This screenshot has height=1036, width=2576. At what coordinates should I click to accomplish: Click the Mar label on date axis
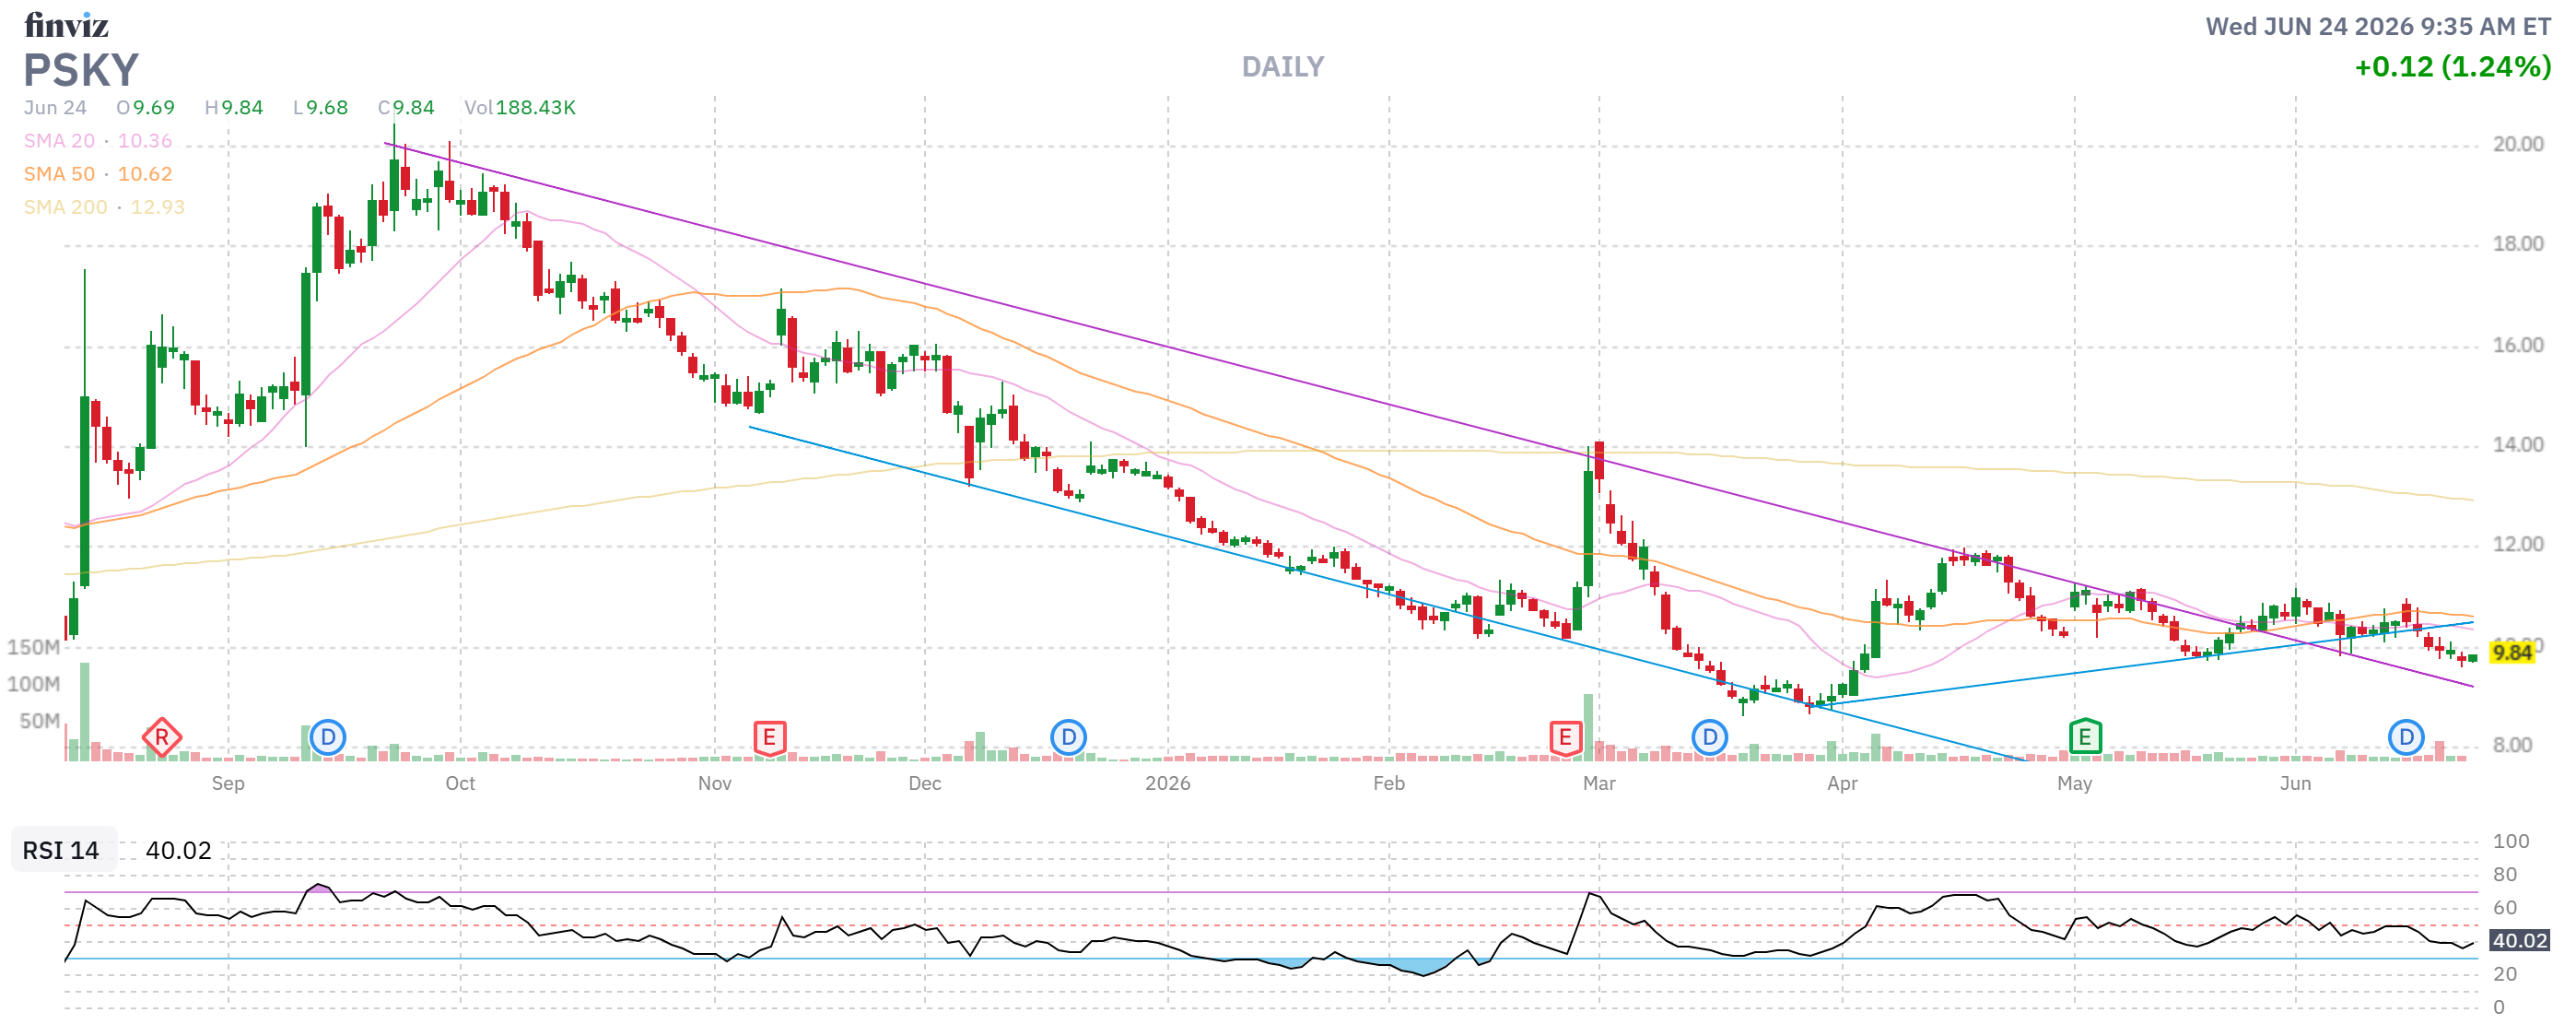click(1598, 783)
